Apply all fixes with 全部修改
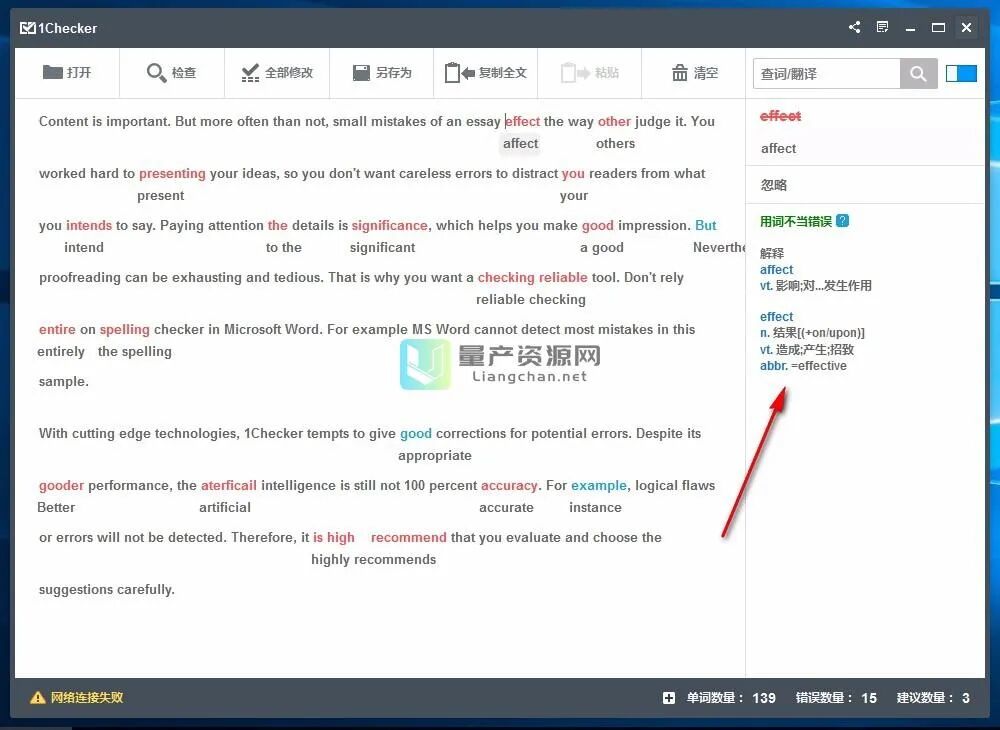Viewport: 1000px width, 730px height. (x=277, y=73)
